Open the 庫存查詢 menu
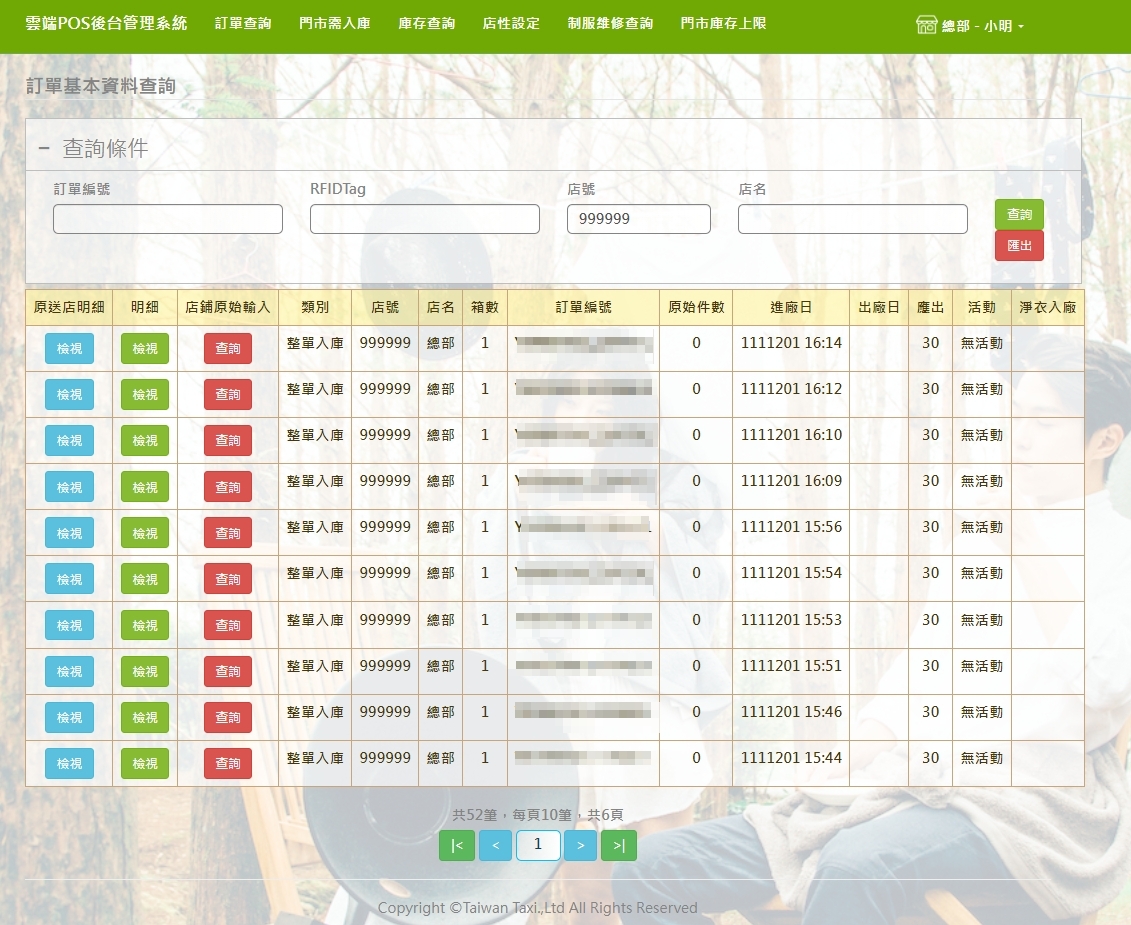 [x=427, y=23]
